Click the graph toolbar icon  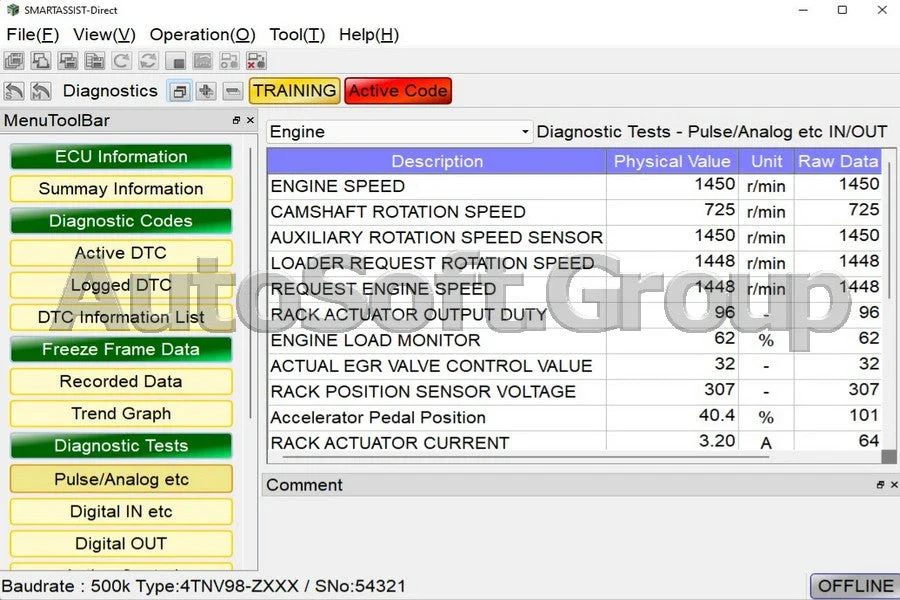click(x=202, y=60)
